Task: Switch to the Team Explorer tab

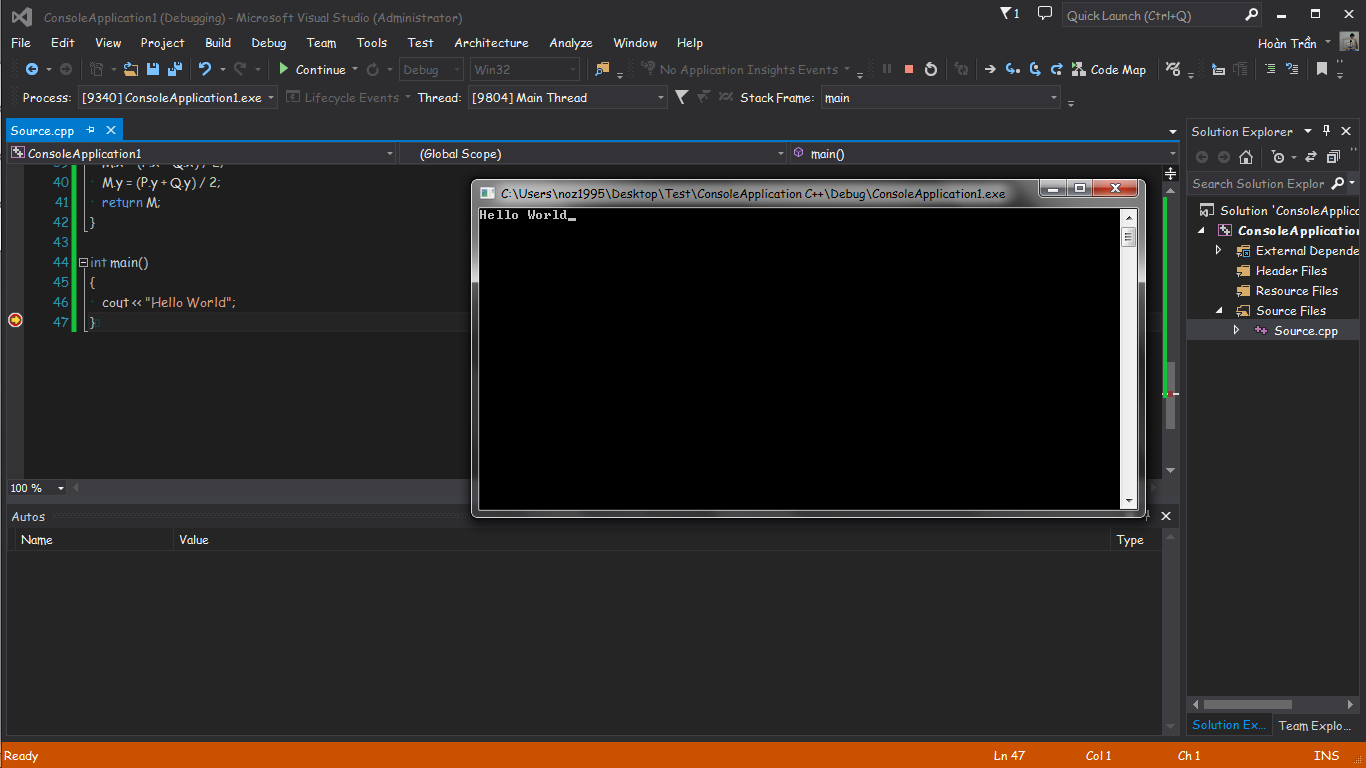Action: click(x=1315, y=726)
